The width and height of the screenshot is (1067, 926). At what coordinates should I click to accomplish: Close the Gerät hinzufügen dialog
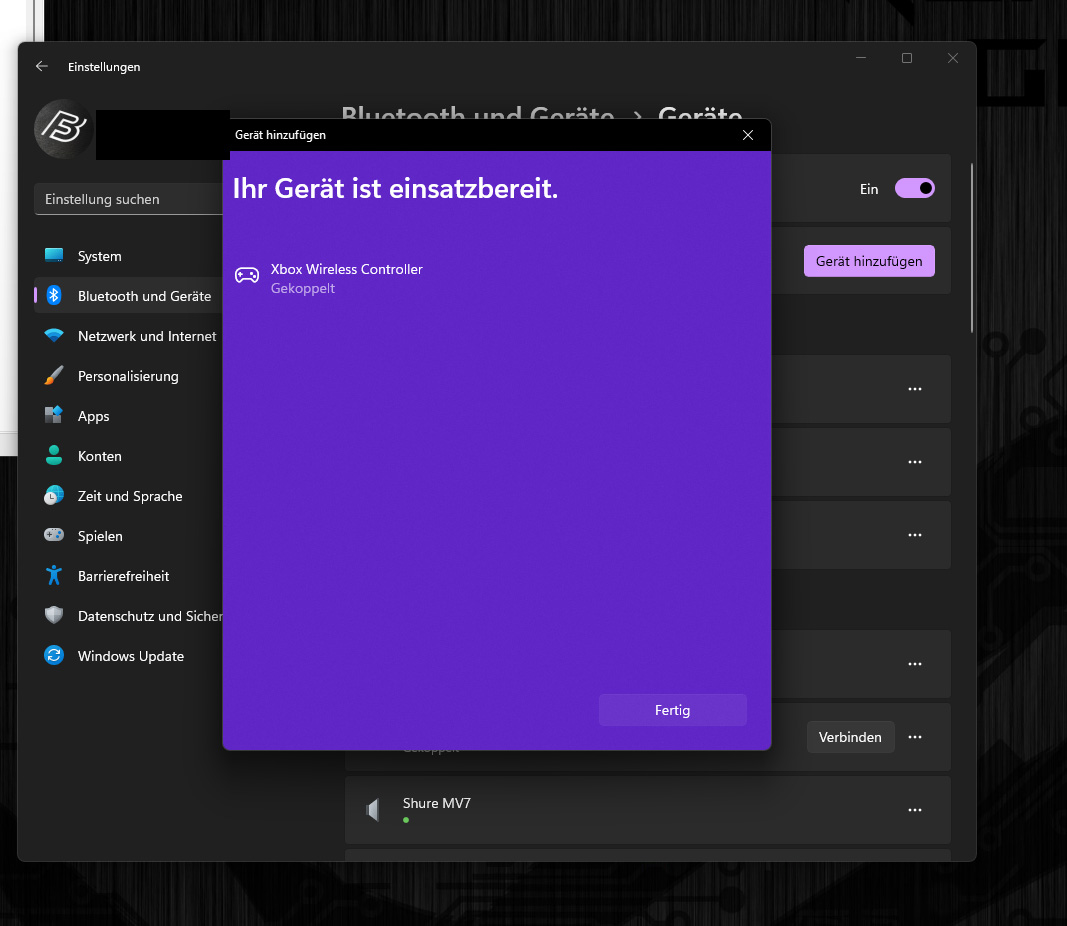point(748,135)
